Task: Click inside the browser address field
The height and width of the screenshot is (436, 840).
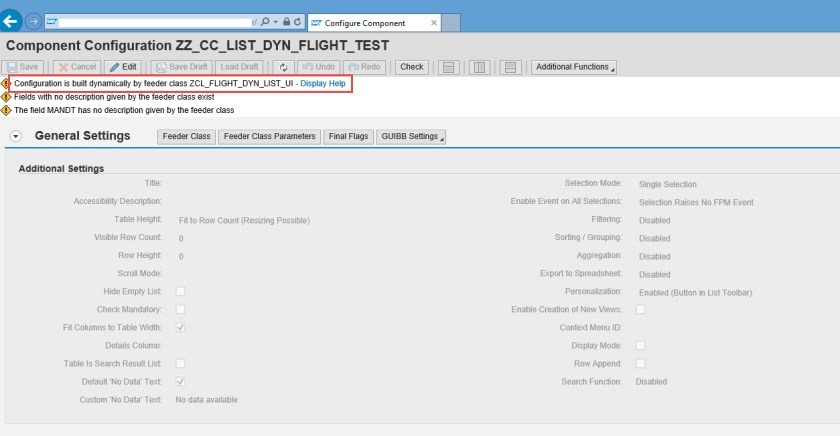Action: [155, 22]
